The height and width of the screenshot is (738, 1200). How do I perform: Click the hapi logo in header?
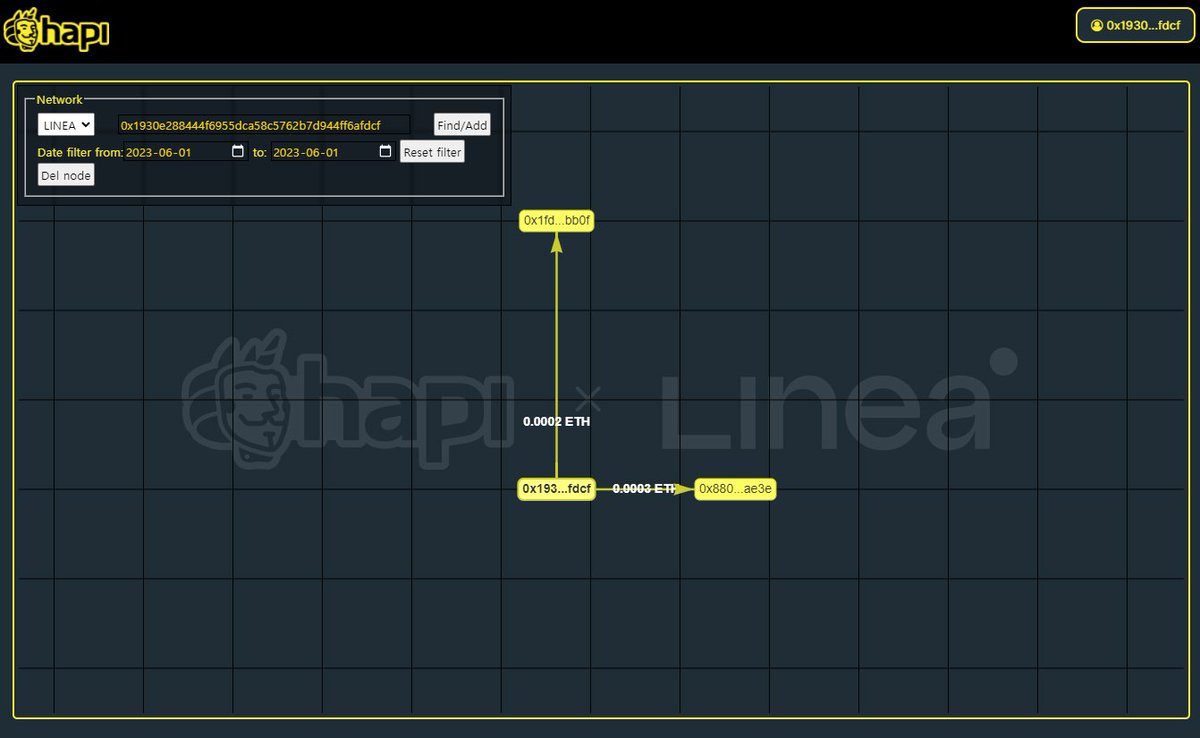(x=57, y=30)
